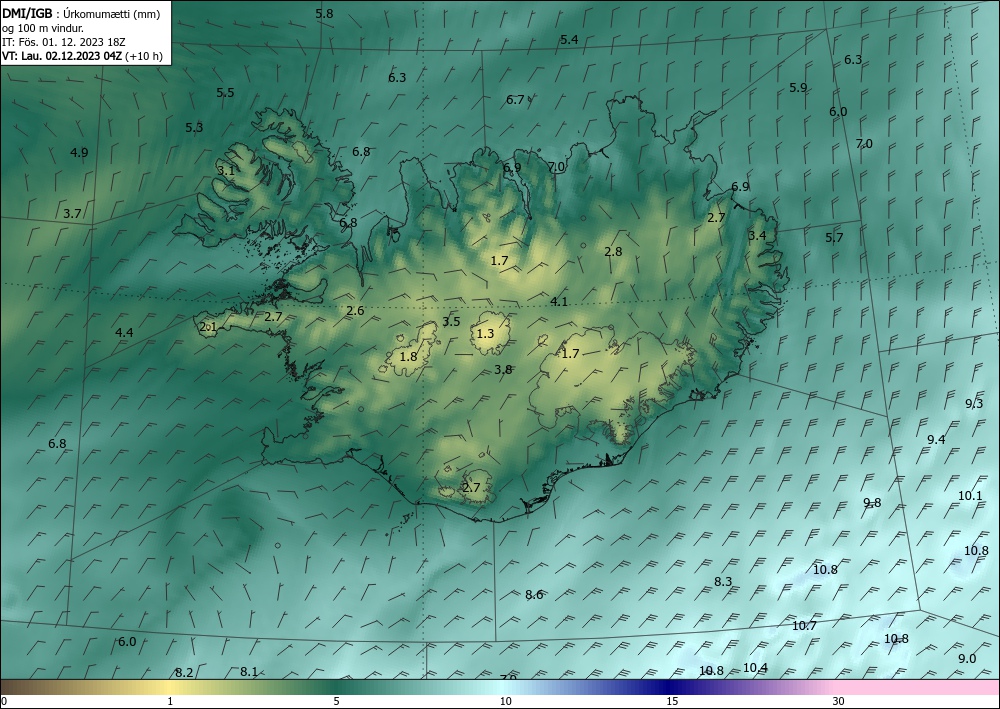The width and height of the screenshot is (1000, 709).
Task: Click the value 5.9 on the map
Action: (798, 88)
